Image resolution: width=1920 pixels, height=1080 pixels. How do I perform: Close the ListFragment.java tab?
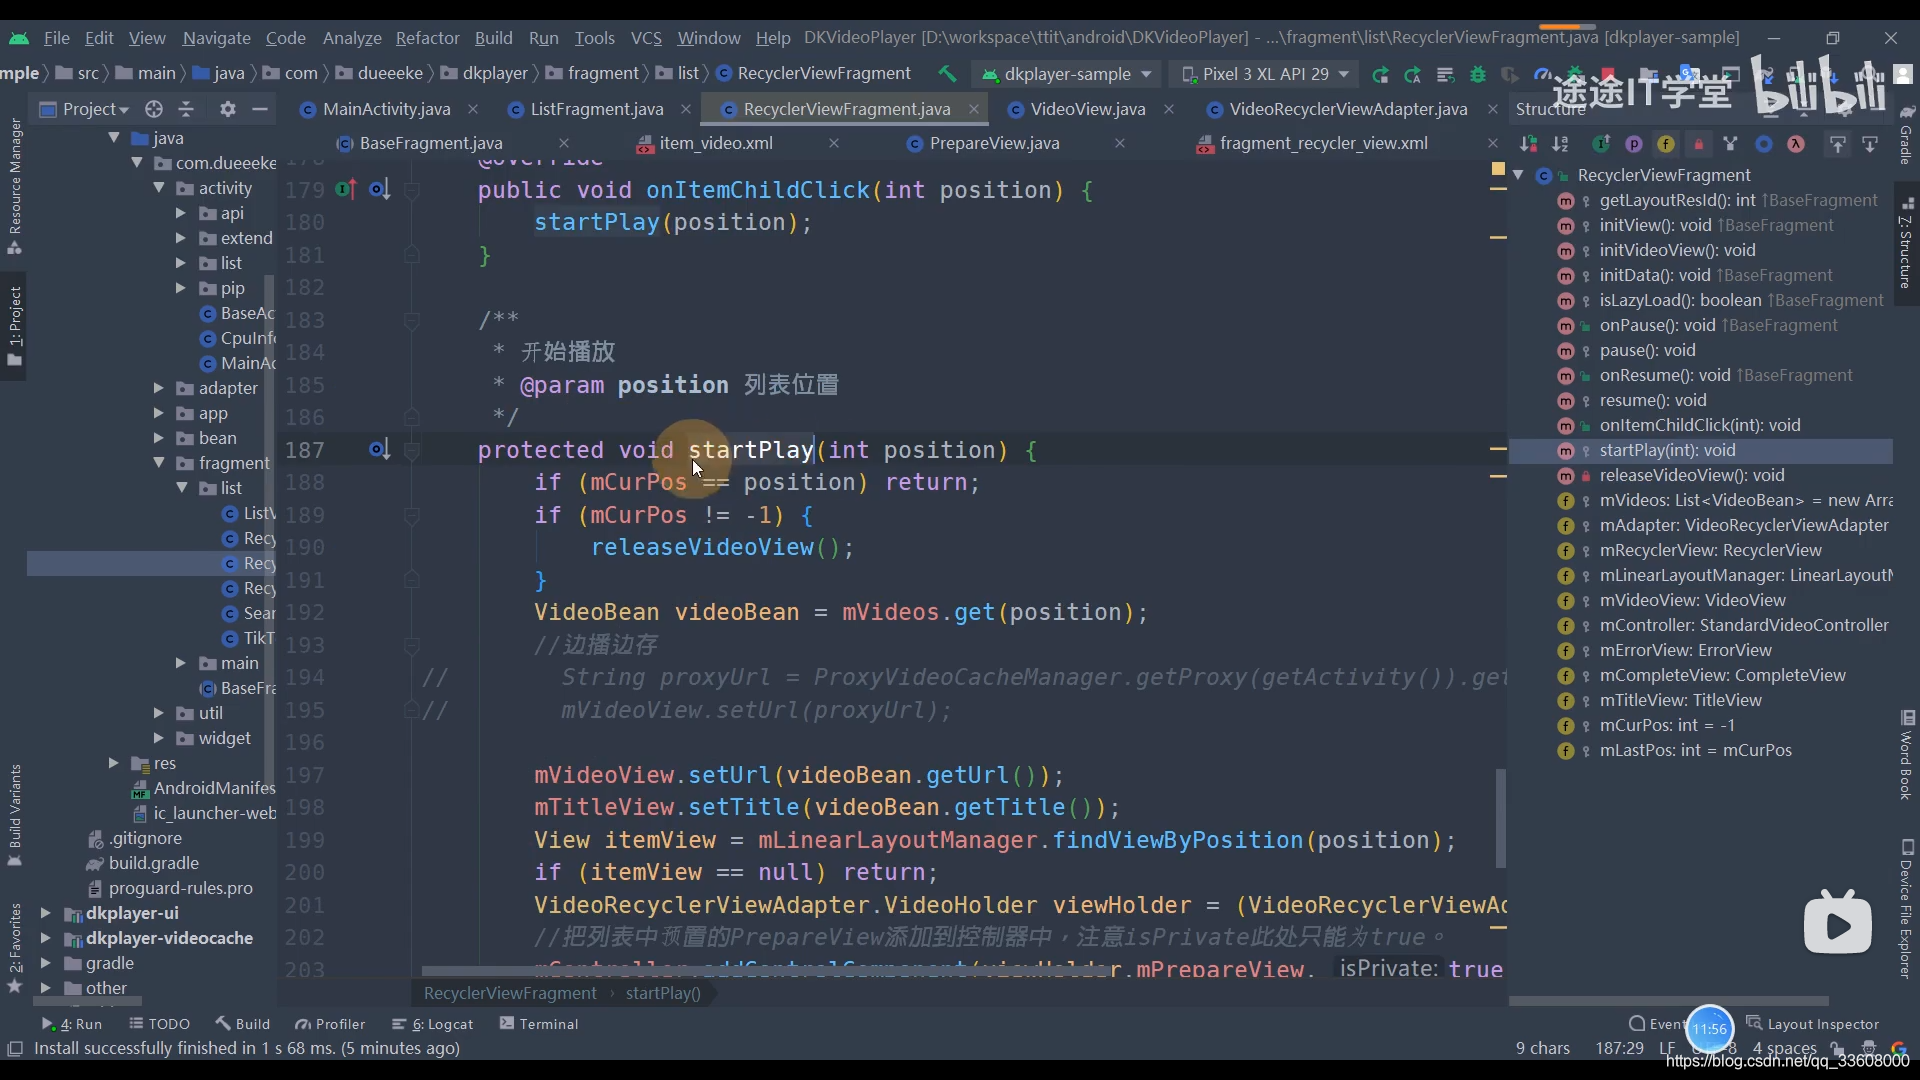pos(685,109)
